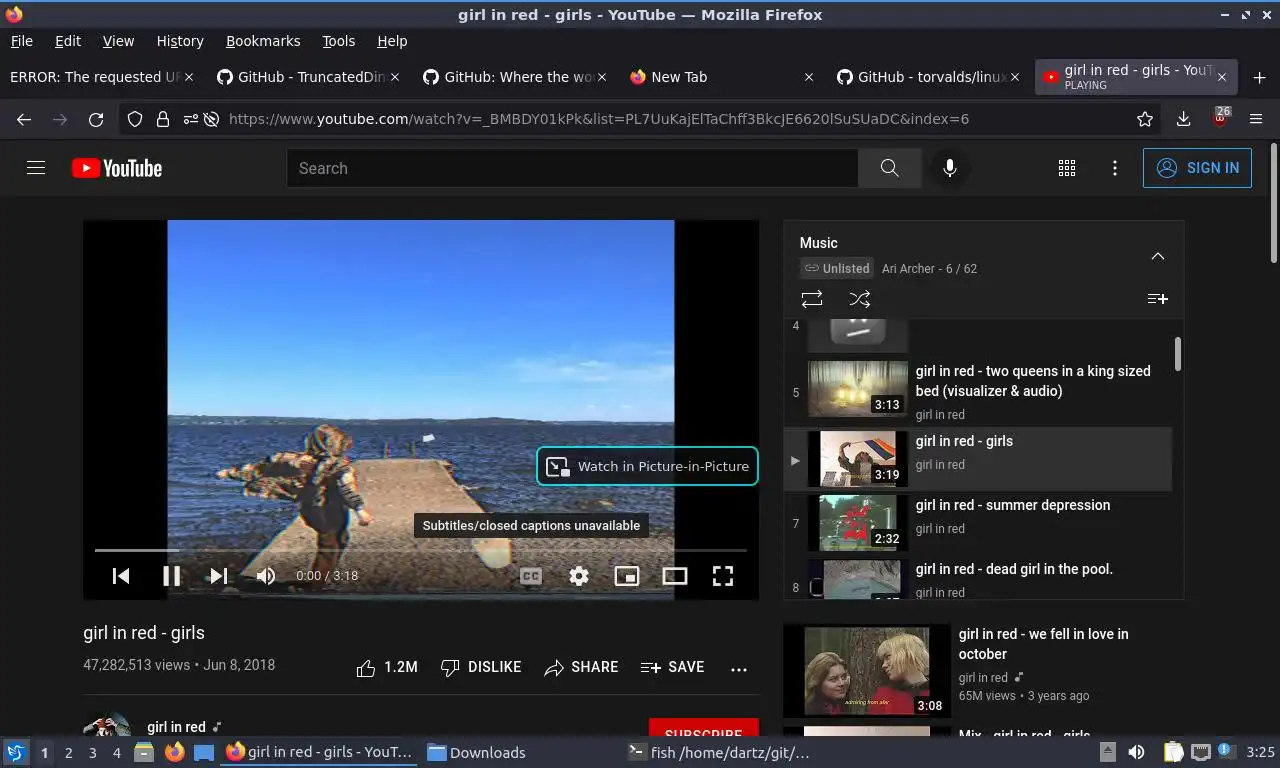Seek on the video progress bar
1280x768 pixels.
coord(421,550)
